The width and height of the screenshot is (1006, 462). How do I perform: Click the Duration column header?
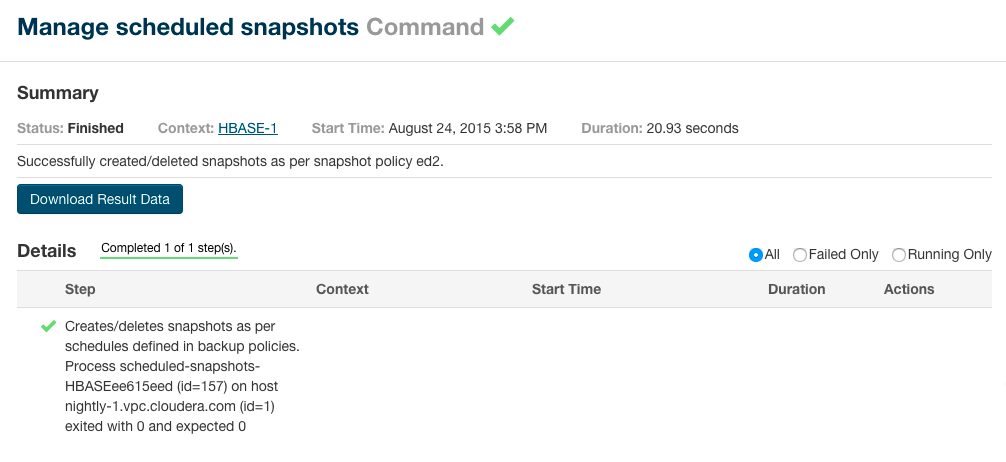[x=796, y=289]
